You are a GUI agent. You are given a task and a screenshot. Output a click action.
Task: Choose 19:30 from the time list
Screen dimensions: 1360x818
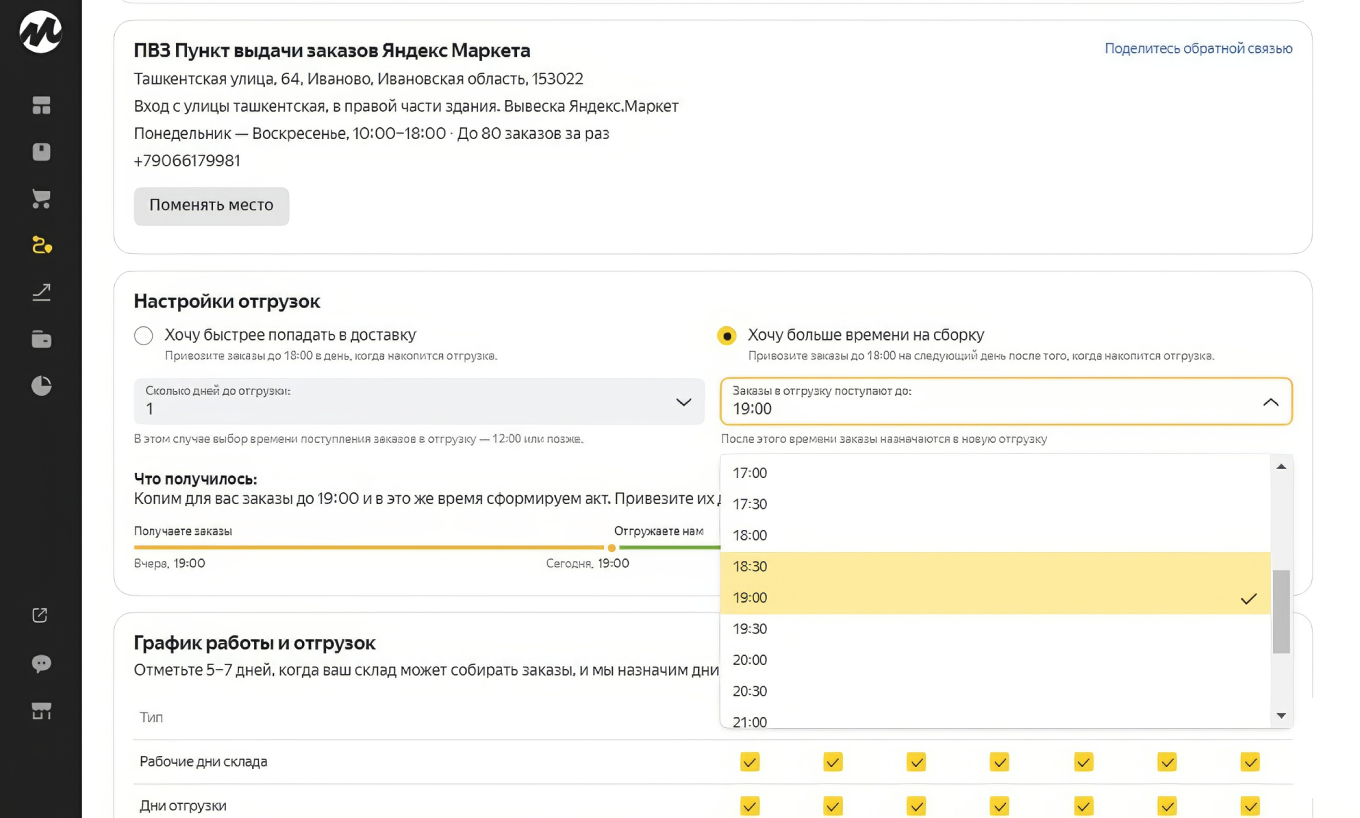tap(995, 629)
